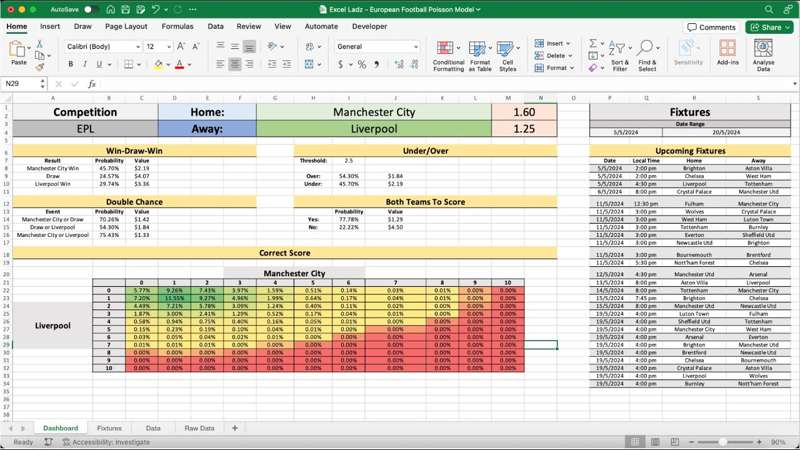Open the Delete cells dropdown

[554, 56]
